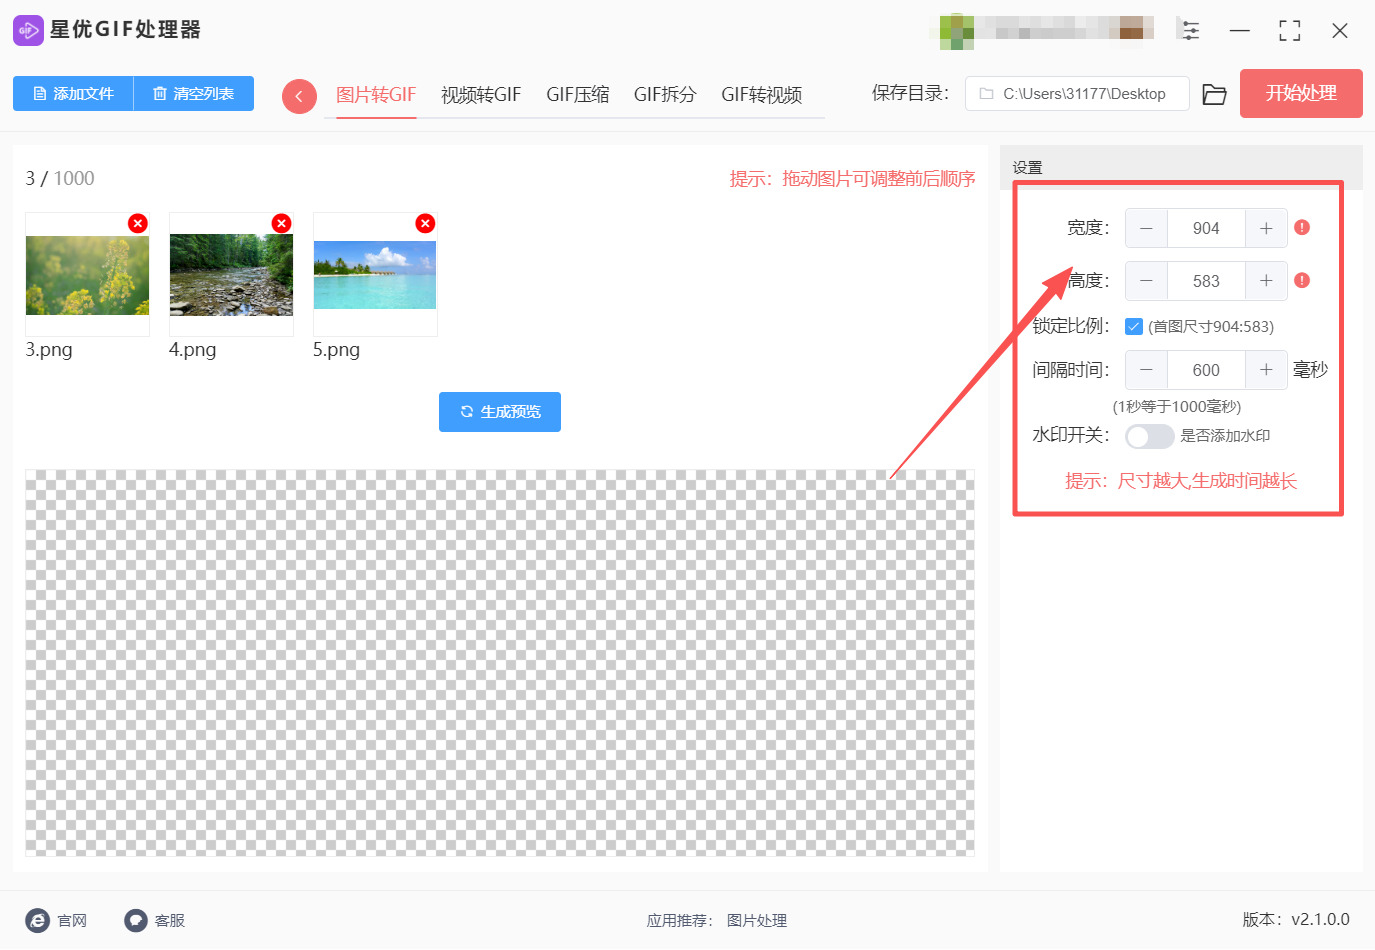Click the app logo icon
The width and height of the screenshot is (1375, 950).
pyautogui.click(x=28, y=30)
